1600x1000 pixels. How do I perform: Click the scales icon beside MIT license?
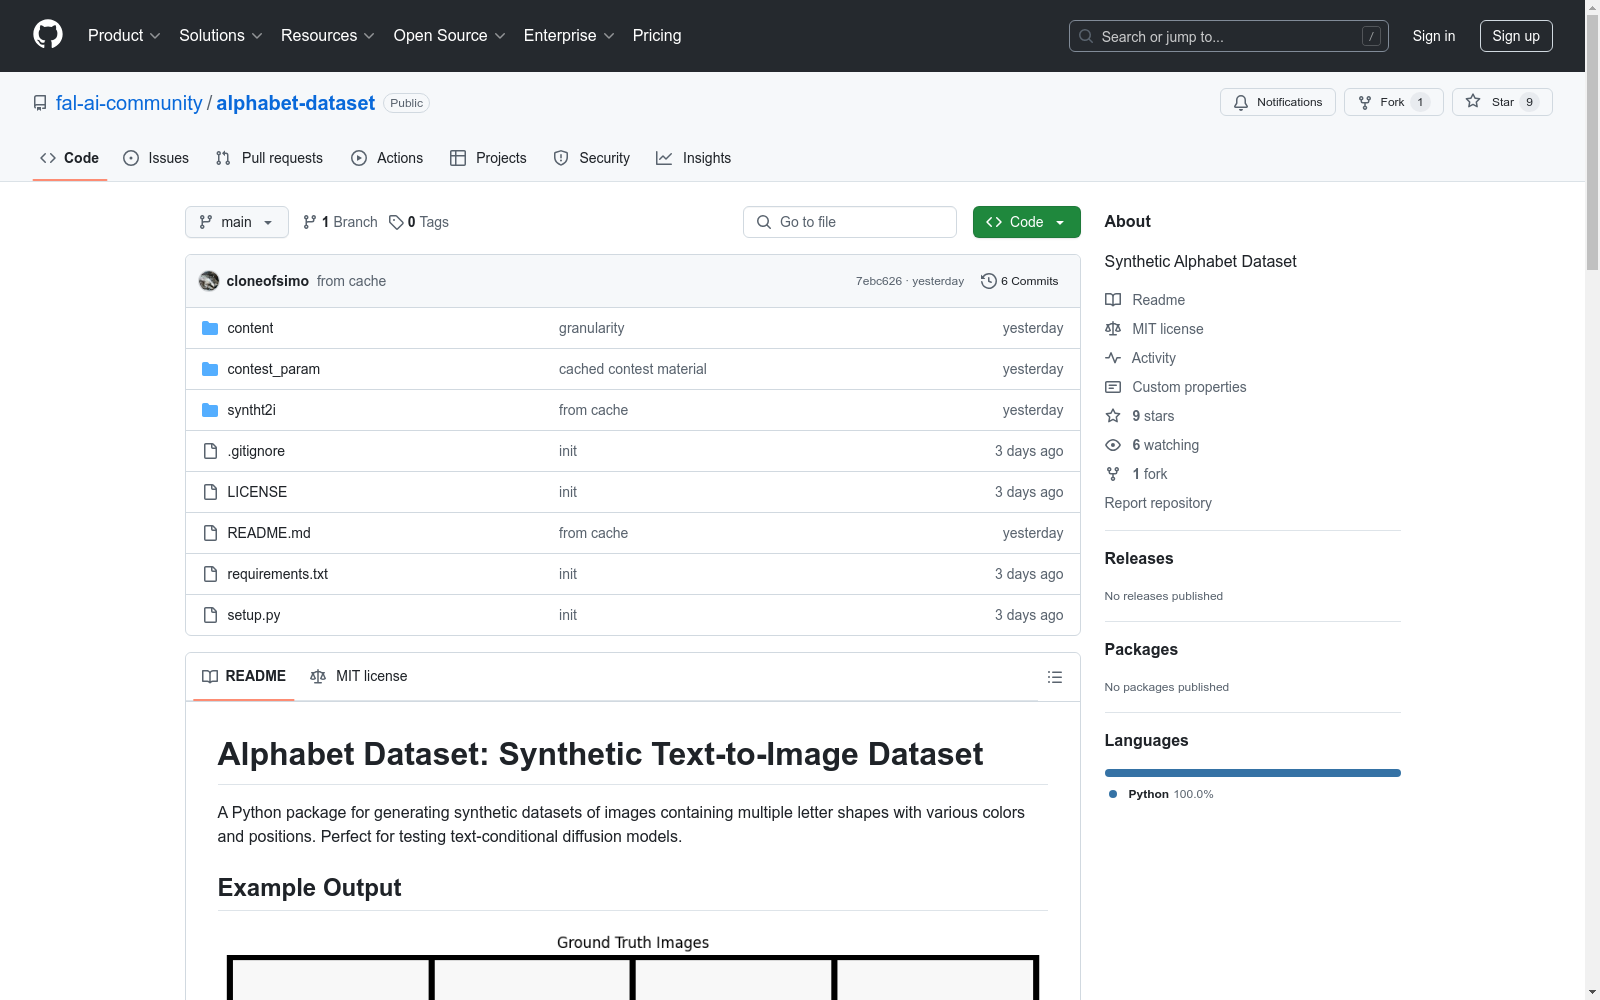coord(1113,329)
